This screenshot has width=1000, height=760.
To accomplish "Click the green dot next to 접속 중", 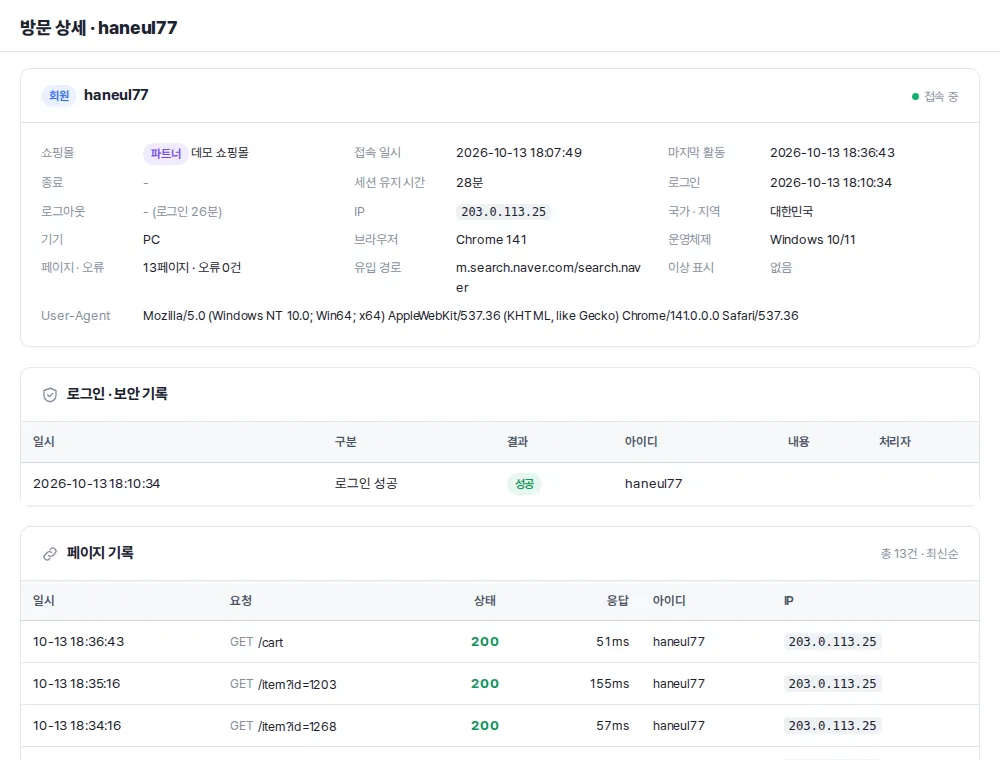I will click(915, 96).
